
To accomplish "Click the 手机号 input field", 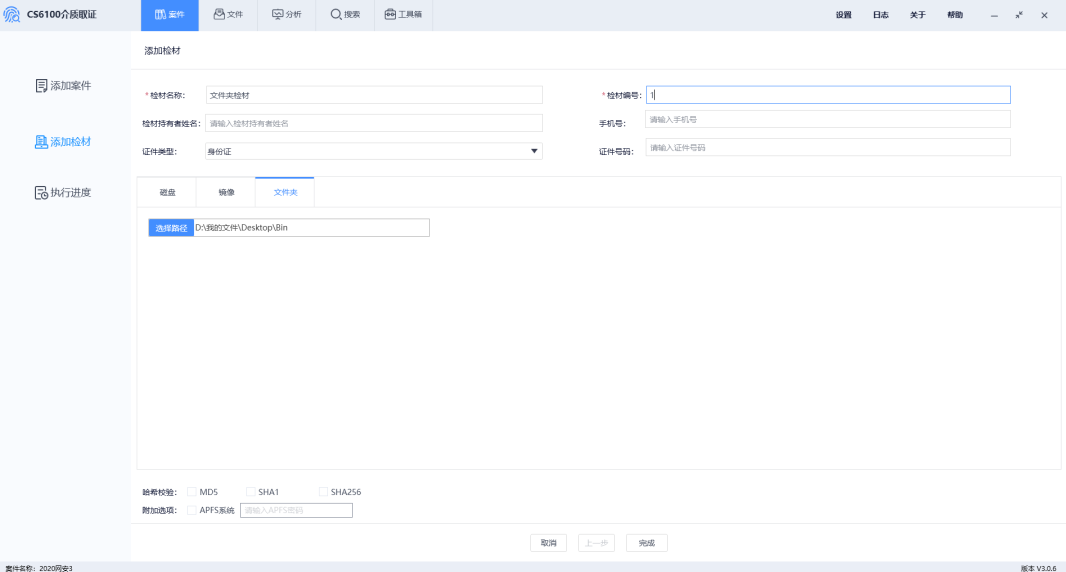I will click(x=827, y=119).
